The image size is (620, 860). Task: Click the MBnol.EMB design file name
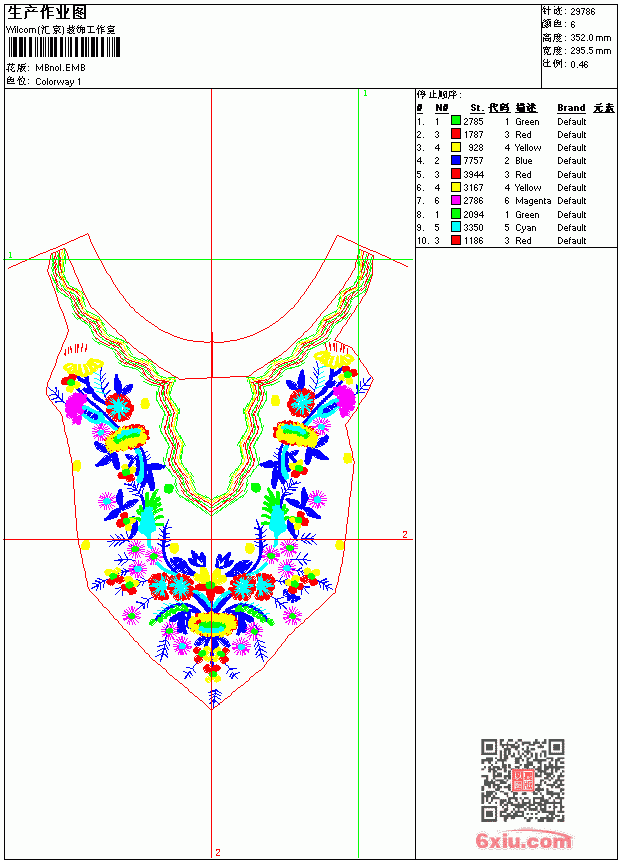pos(60,67)
